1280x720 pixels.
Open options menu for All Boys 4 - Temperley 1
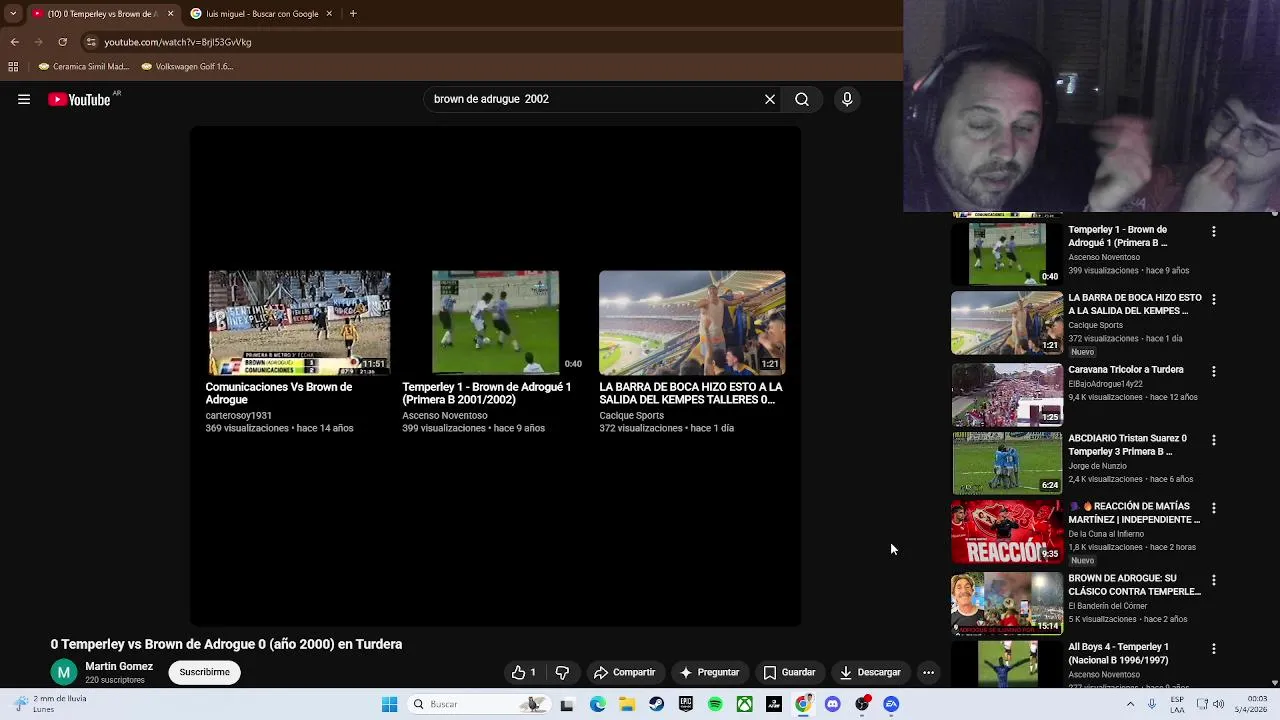[x=1214, y=648]
